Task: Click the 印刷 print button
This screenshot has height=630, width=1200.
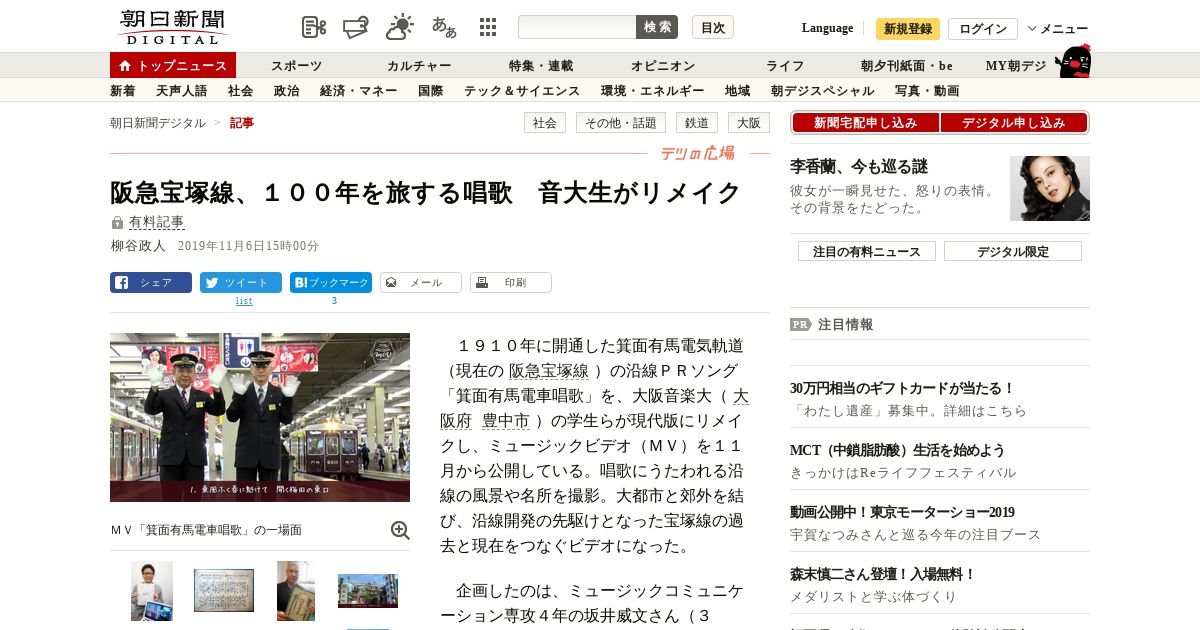Action: click(511, 283)
